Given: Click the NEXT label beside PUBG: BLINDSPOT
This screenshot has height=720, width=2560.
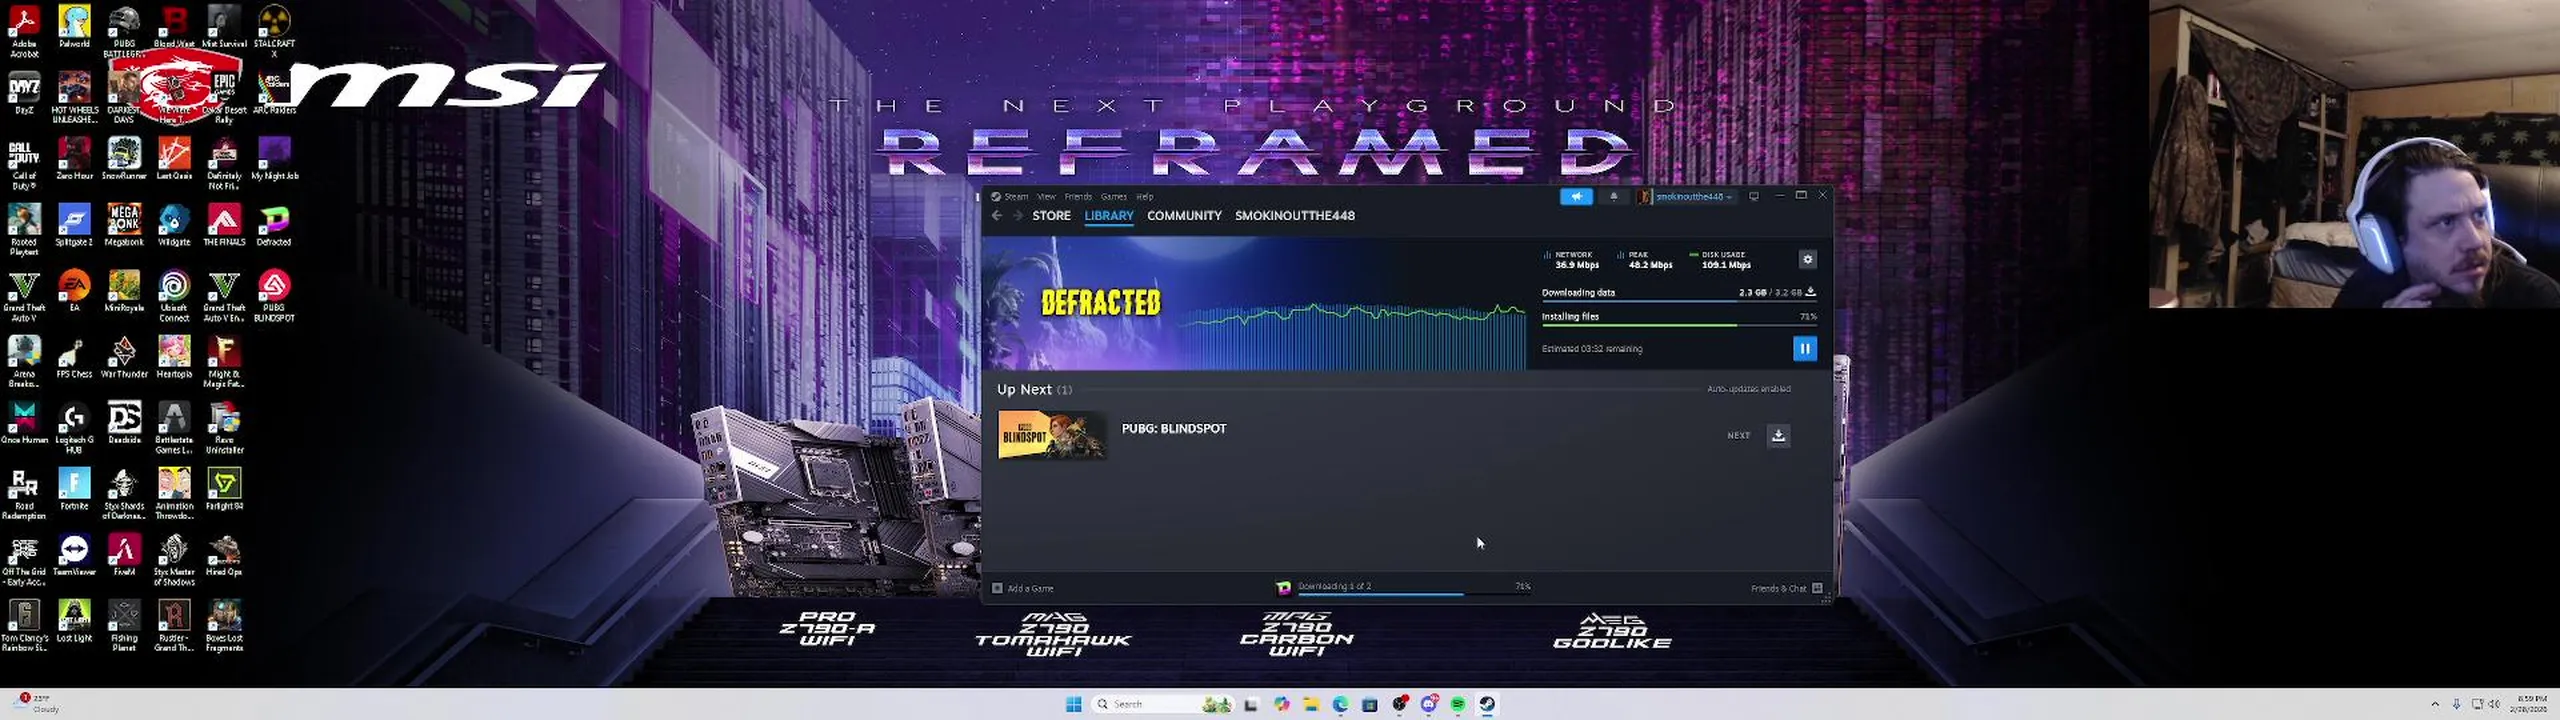Looking at the screenshot, I should point(1738,435).
